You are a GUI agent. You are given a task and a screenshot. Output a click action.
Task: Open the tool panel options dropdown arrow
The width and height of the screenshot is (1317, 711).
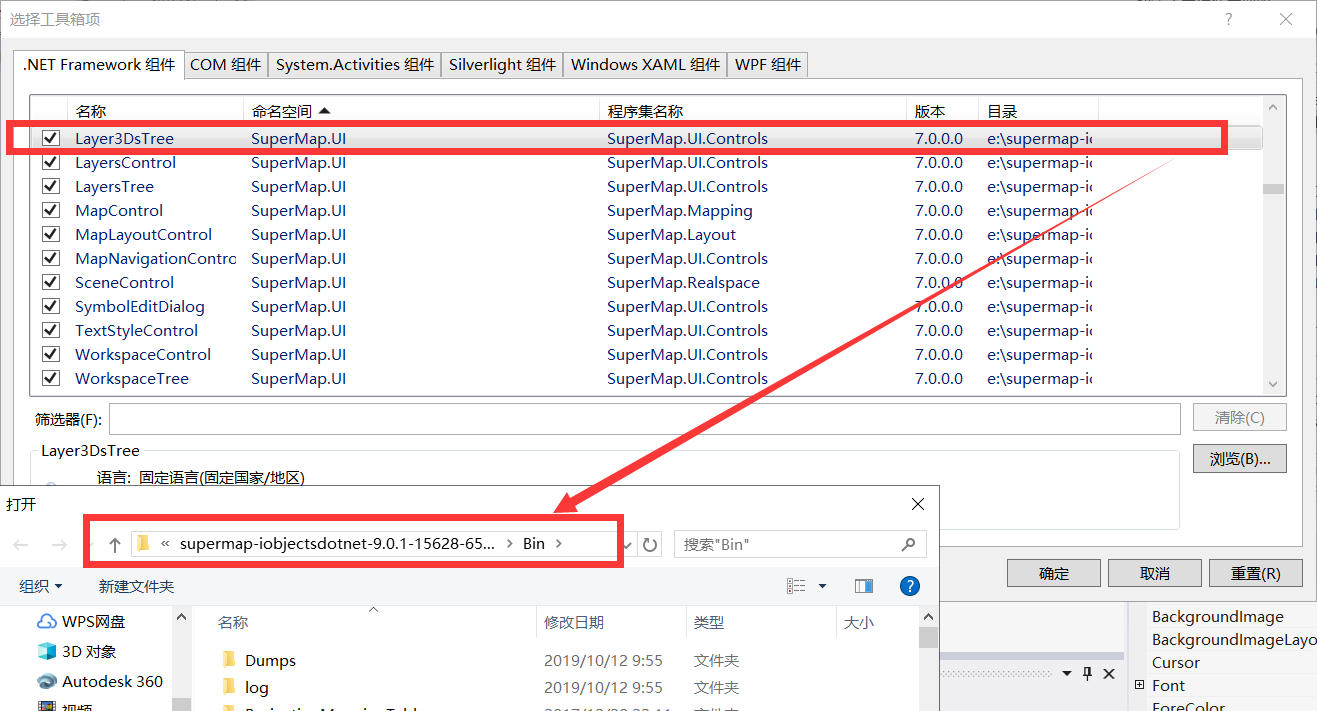coord(1067,673)
